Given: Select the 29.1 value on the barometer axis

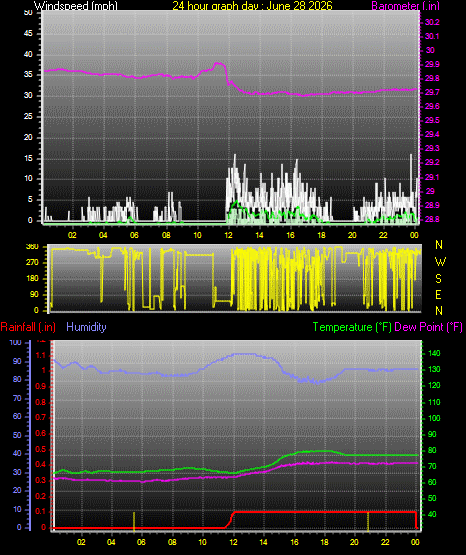Looking at the screenshot, I should (x=432, y=177).
